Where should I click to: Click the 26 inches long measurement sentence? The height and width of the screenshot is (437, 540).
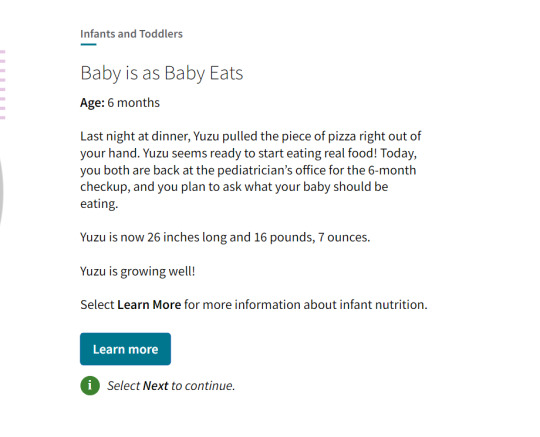coord(225,237)
